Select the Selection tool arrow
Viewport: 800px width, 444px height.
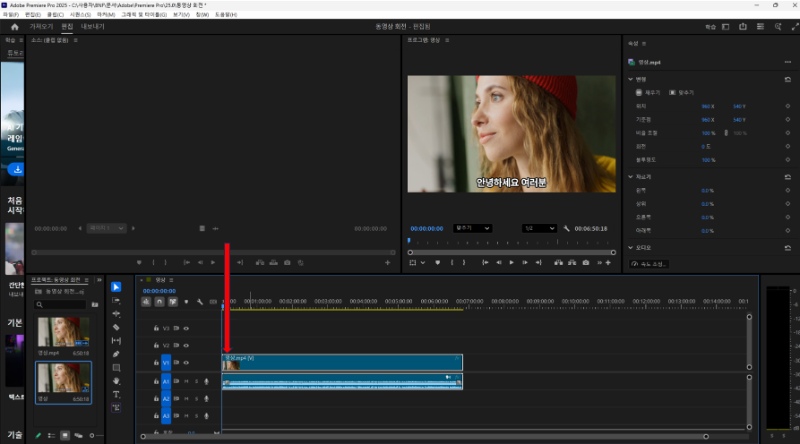pos(116,288)
